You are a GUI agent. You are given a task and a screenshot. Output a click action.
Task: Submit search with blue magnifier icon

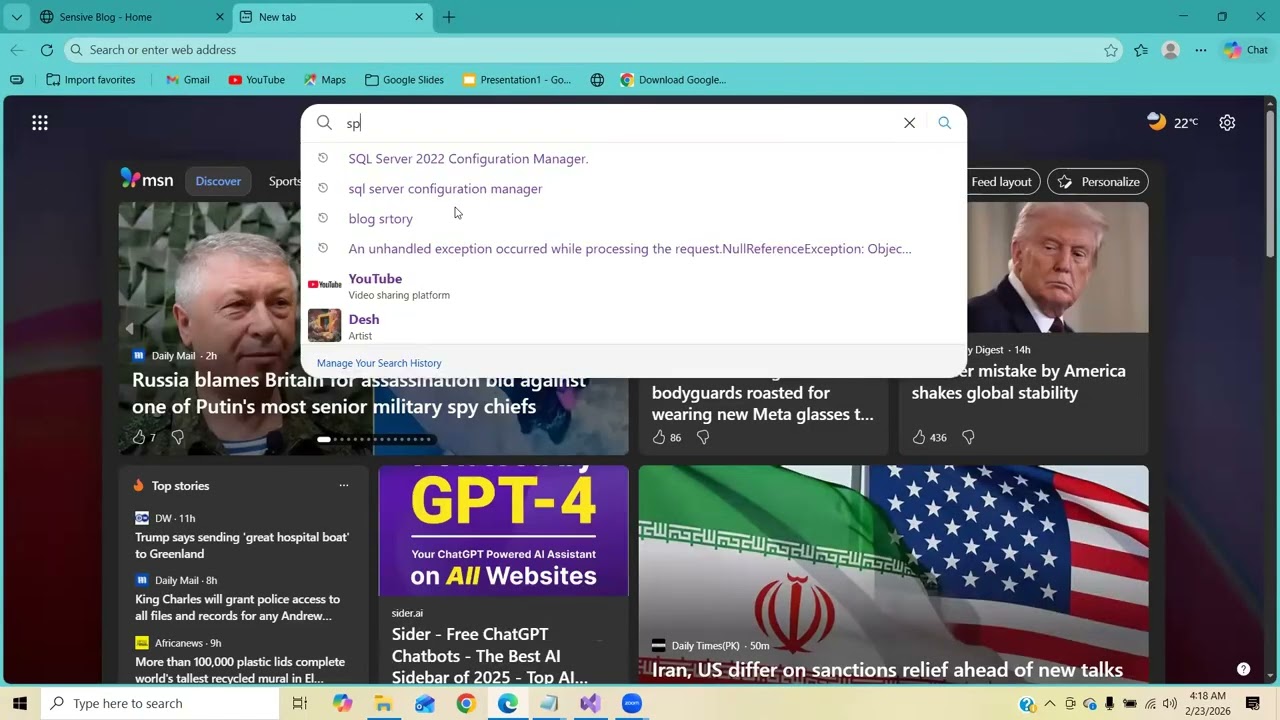pyautogui.click(x=944, y=123)
